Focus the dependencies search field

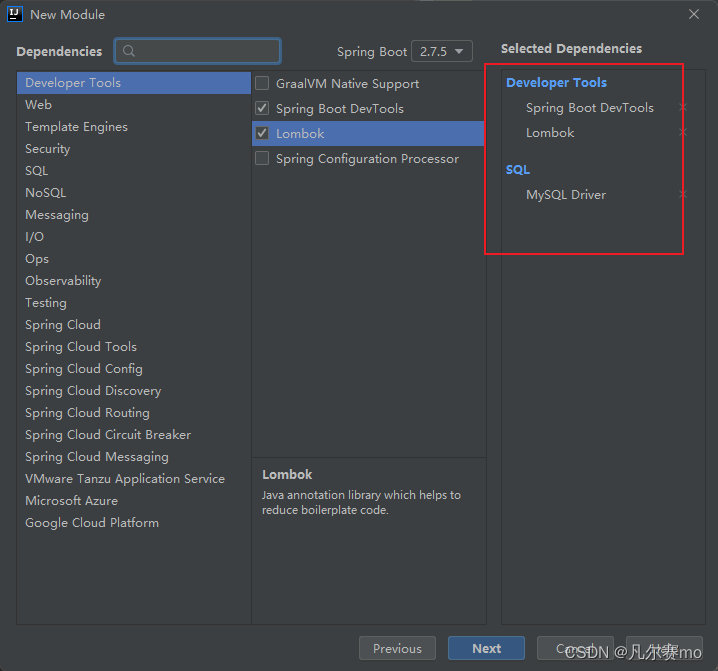[197, 51]
